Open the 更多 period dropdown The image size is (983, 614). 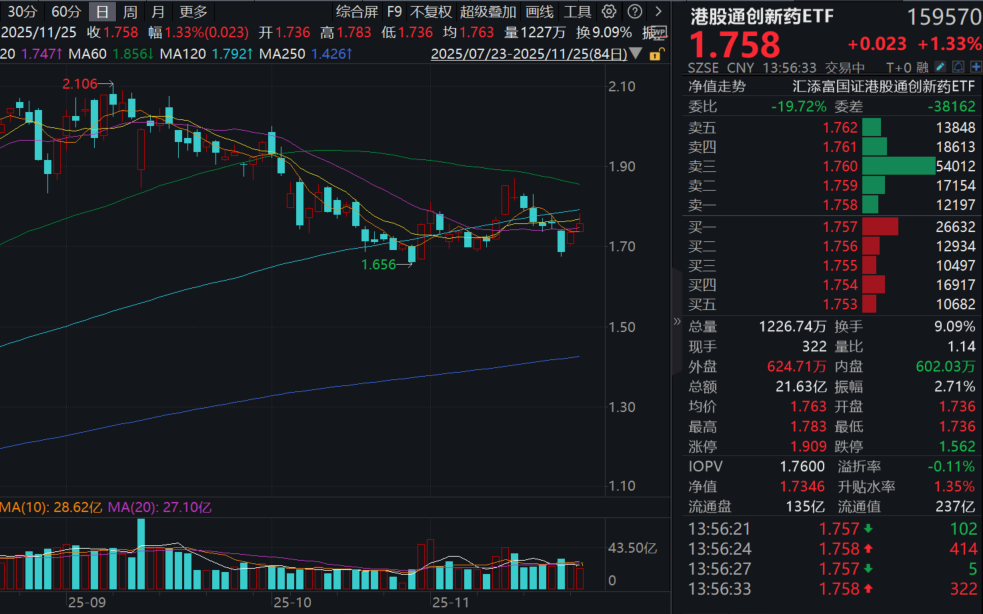(x=194, y=12)
